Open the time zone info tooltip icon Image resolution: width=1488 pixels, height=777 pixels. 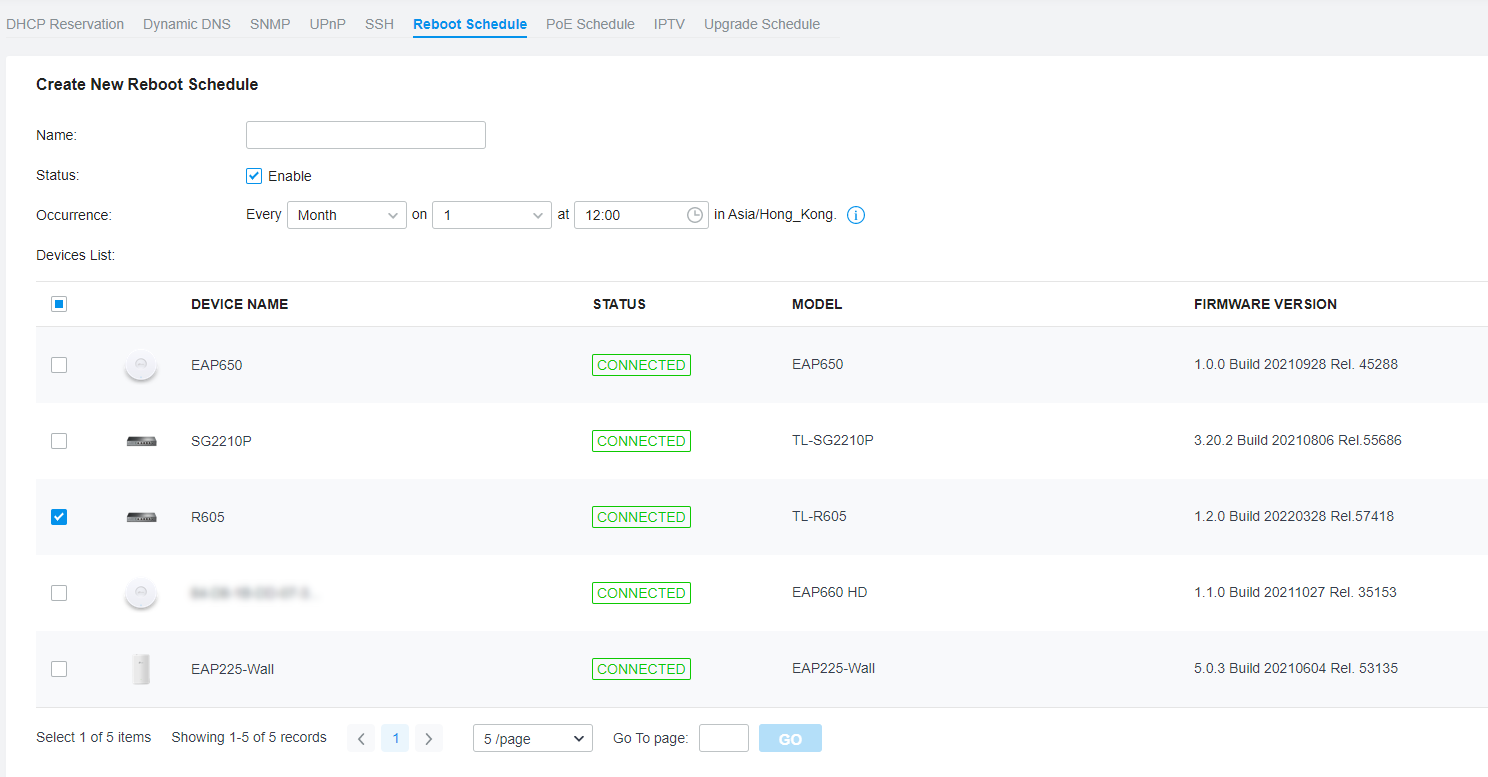tap(855, 214)
